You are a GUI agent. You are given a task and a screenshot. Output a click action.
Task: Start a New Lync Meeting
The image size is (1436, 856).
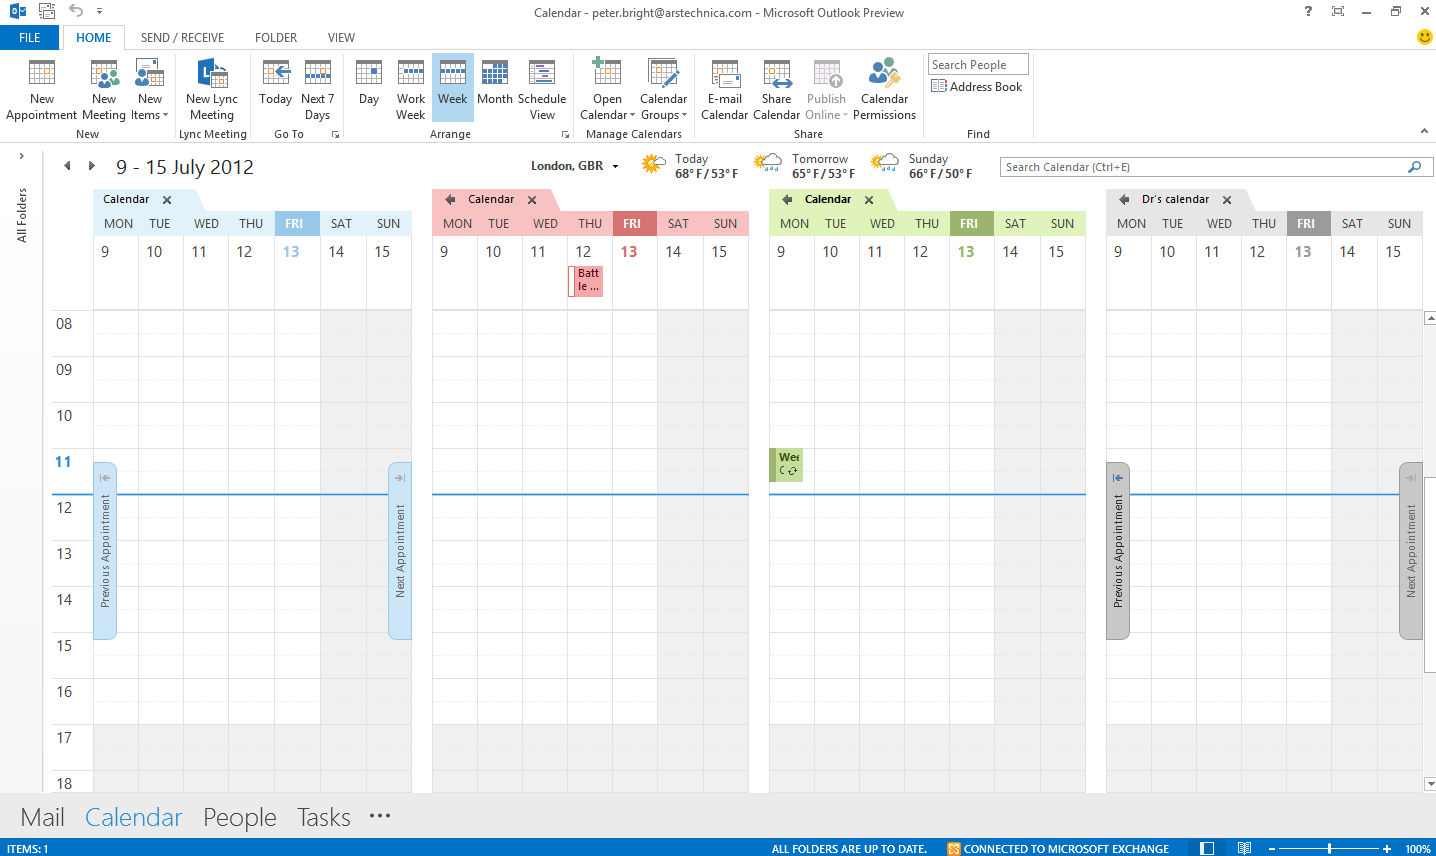click(212, 89)
